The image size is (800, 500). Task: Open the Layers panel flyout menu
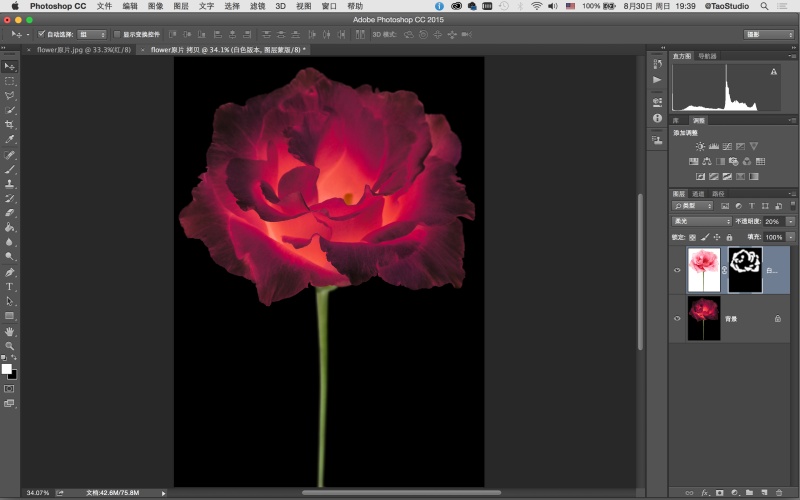click(x=792, y=193)
